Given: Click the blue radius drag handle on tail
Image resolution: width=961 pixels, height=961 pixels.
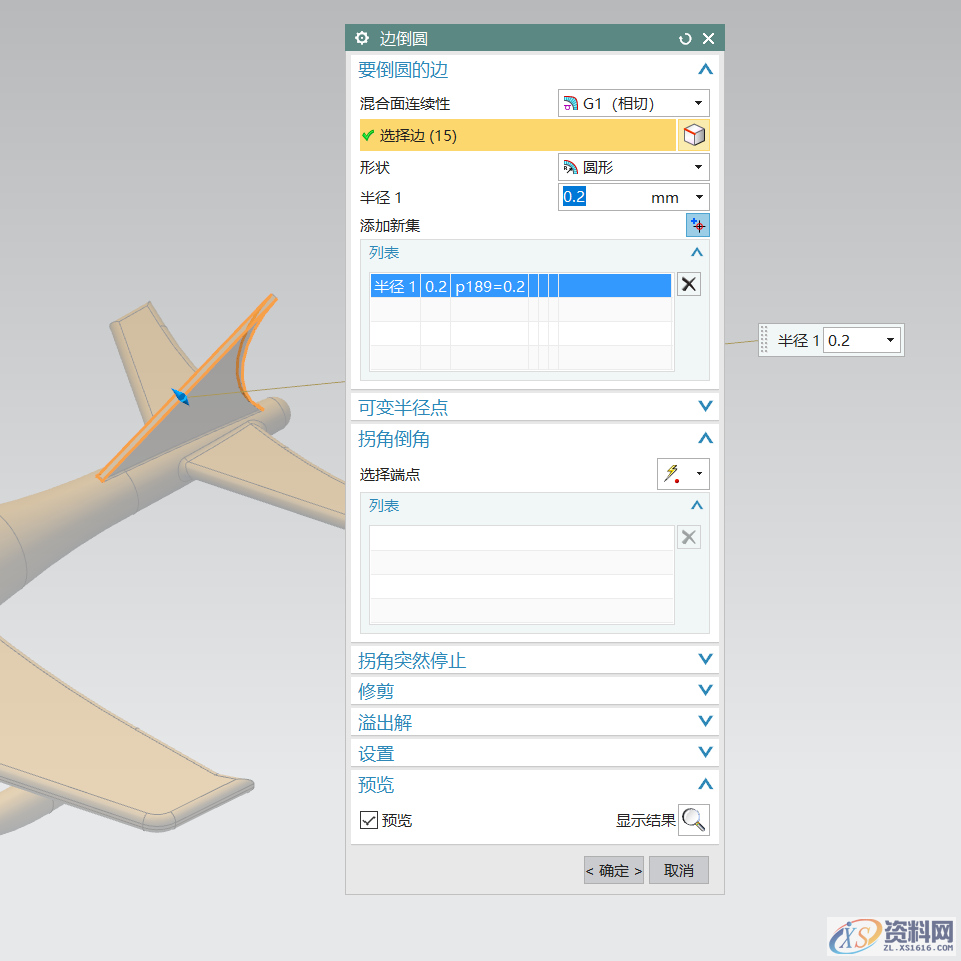Looking at the screenshot, I should [180, 398].
